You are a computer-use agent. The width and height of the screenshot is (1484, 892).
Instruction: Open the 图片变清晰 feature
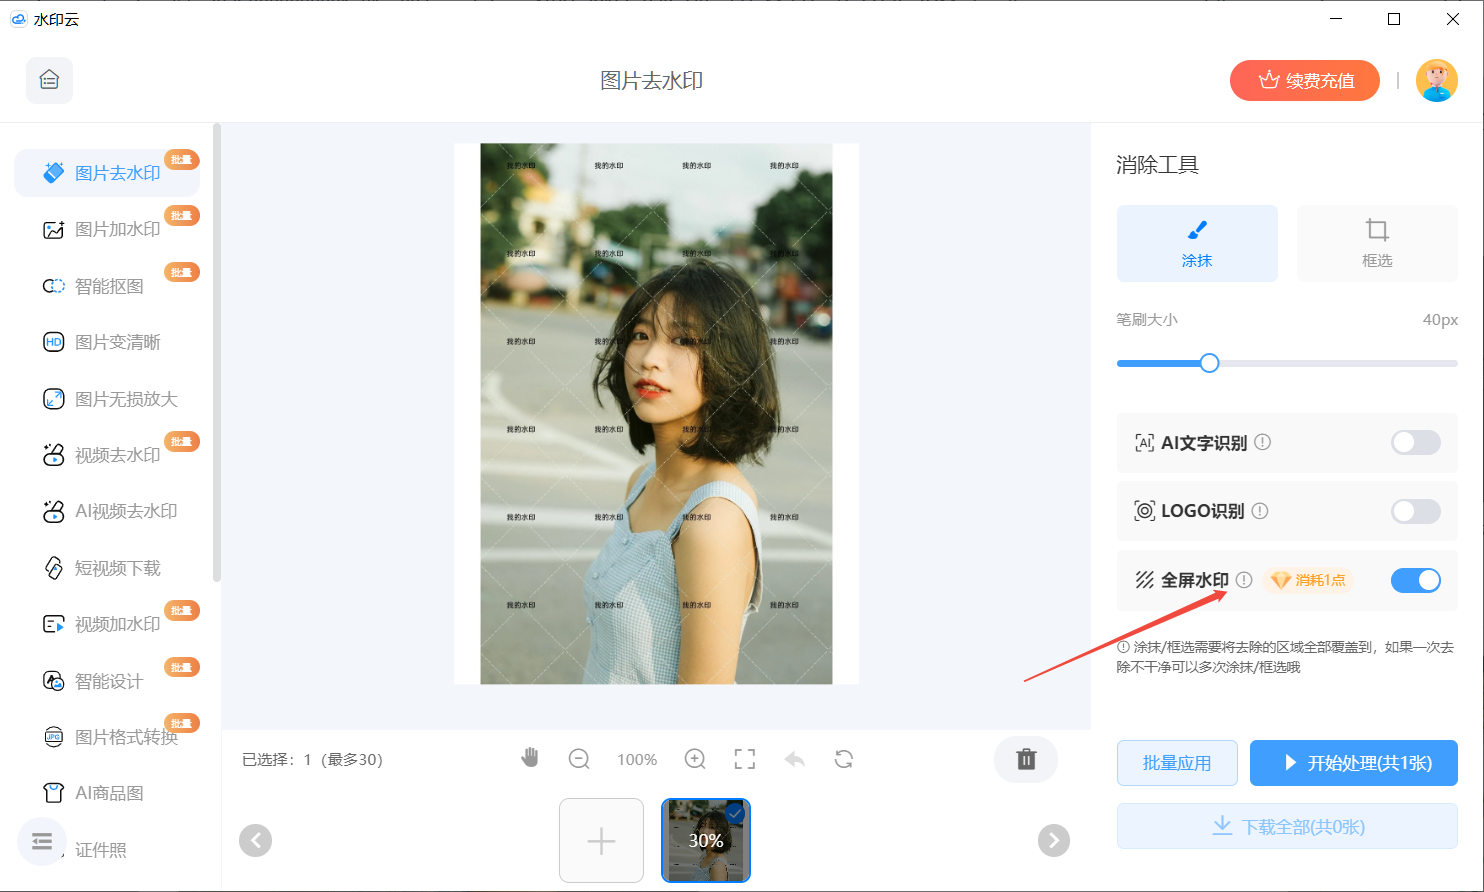point(117,341)
